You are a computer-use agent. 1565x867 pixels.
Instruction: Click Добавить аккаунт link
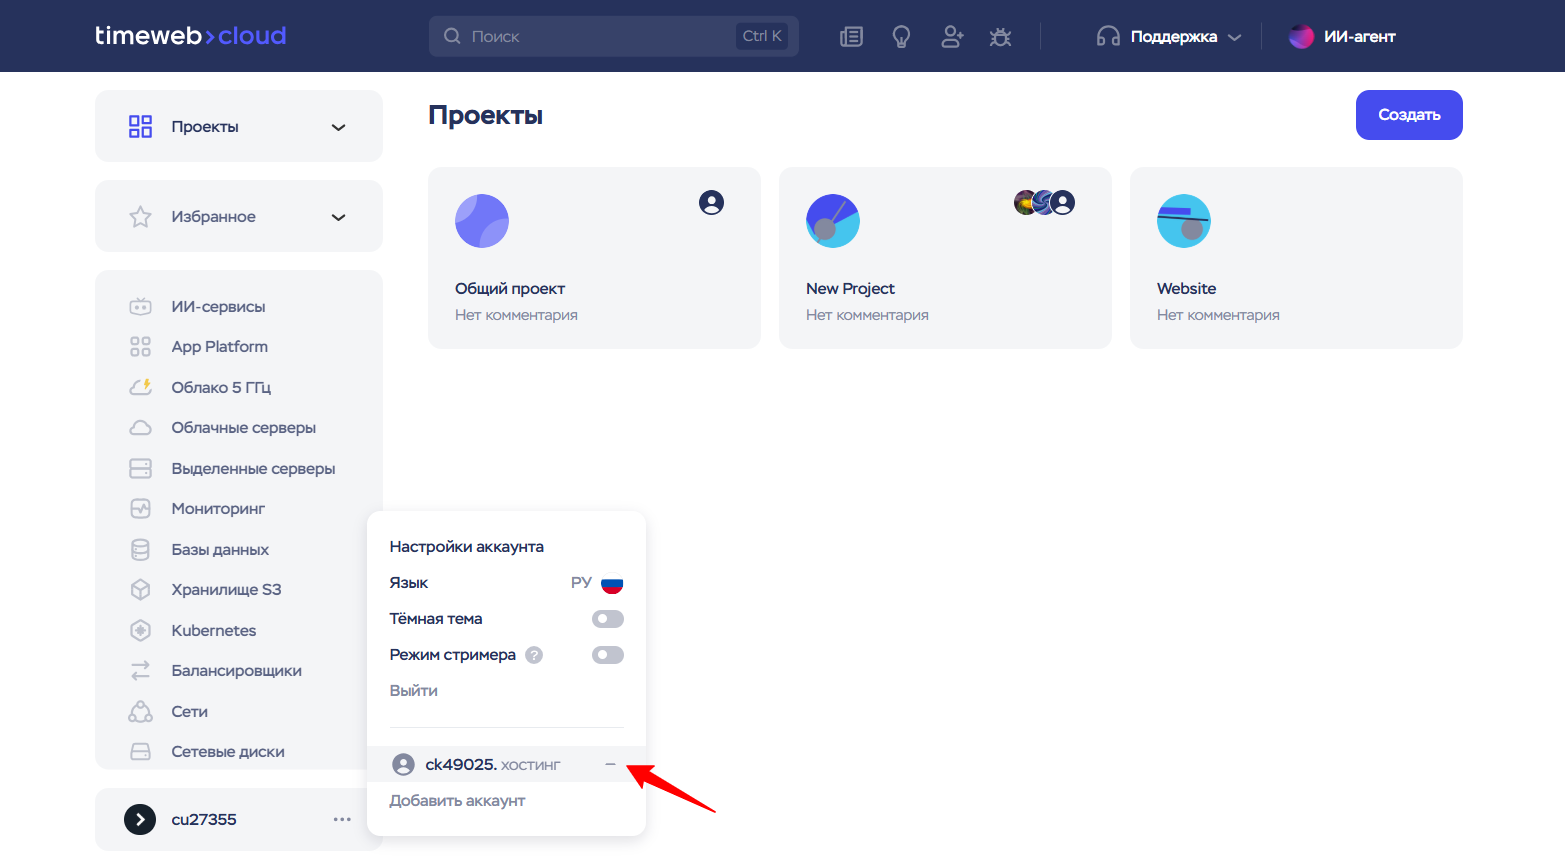(457, 801)
